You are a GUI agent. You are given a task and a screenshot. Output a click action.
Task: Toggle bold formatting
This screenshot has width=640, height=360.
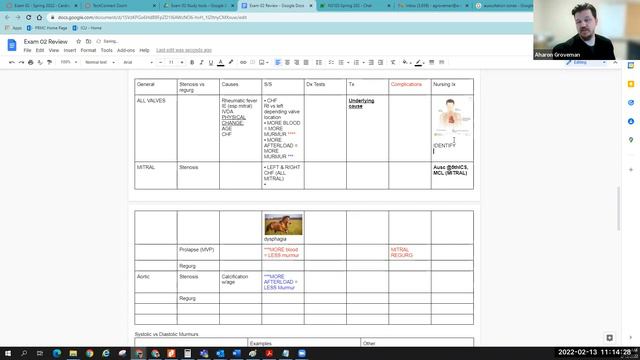(192, 62)
